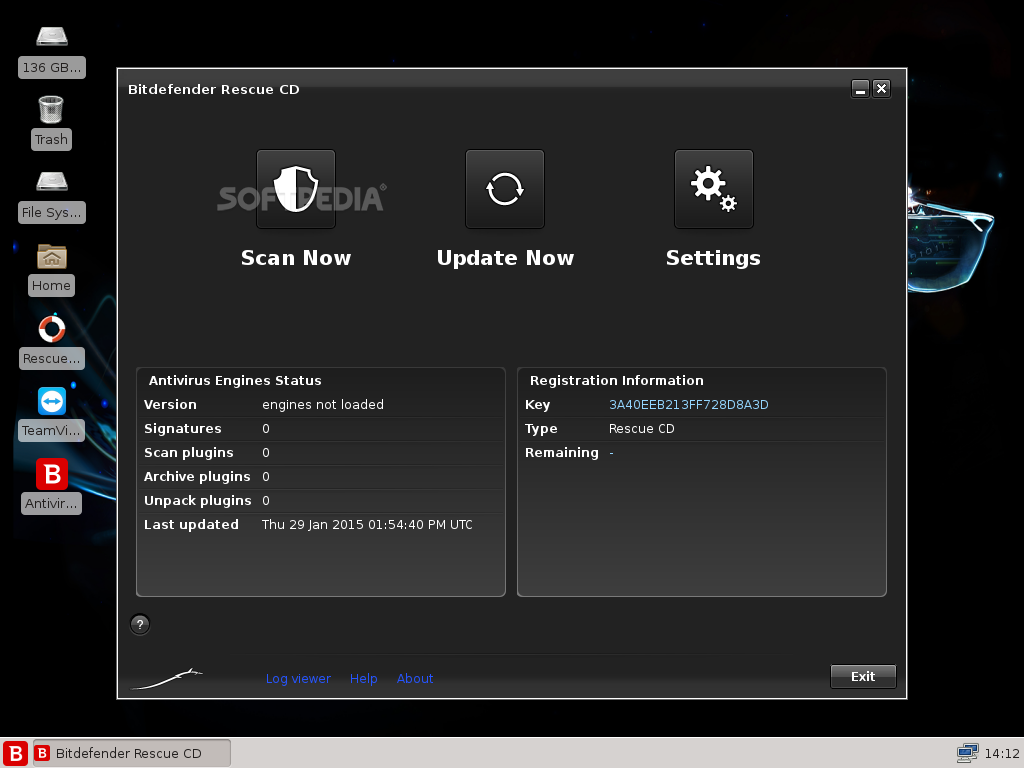This screenshot has width=1024, height=768.
Task: Click the Settings label text
Action: pos(713,258)
